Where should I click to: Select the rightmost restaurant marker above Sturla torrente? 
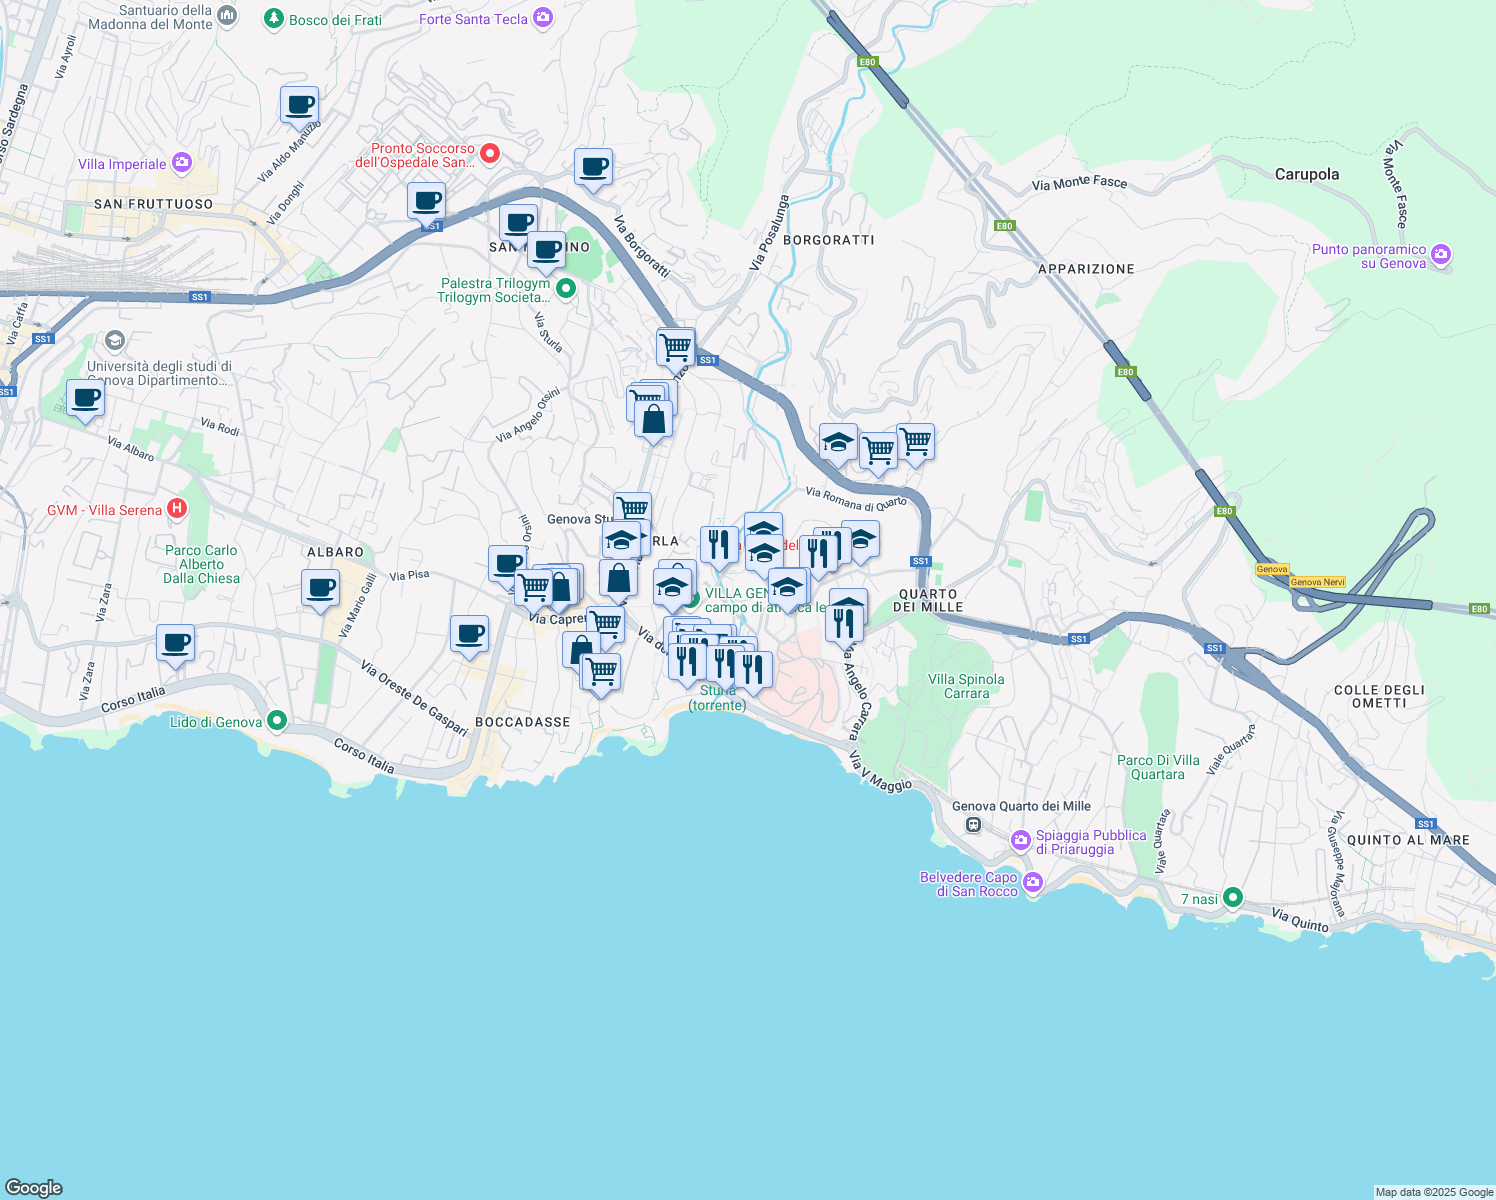click(x=753, y=671)
